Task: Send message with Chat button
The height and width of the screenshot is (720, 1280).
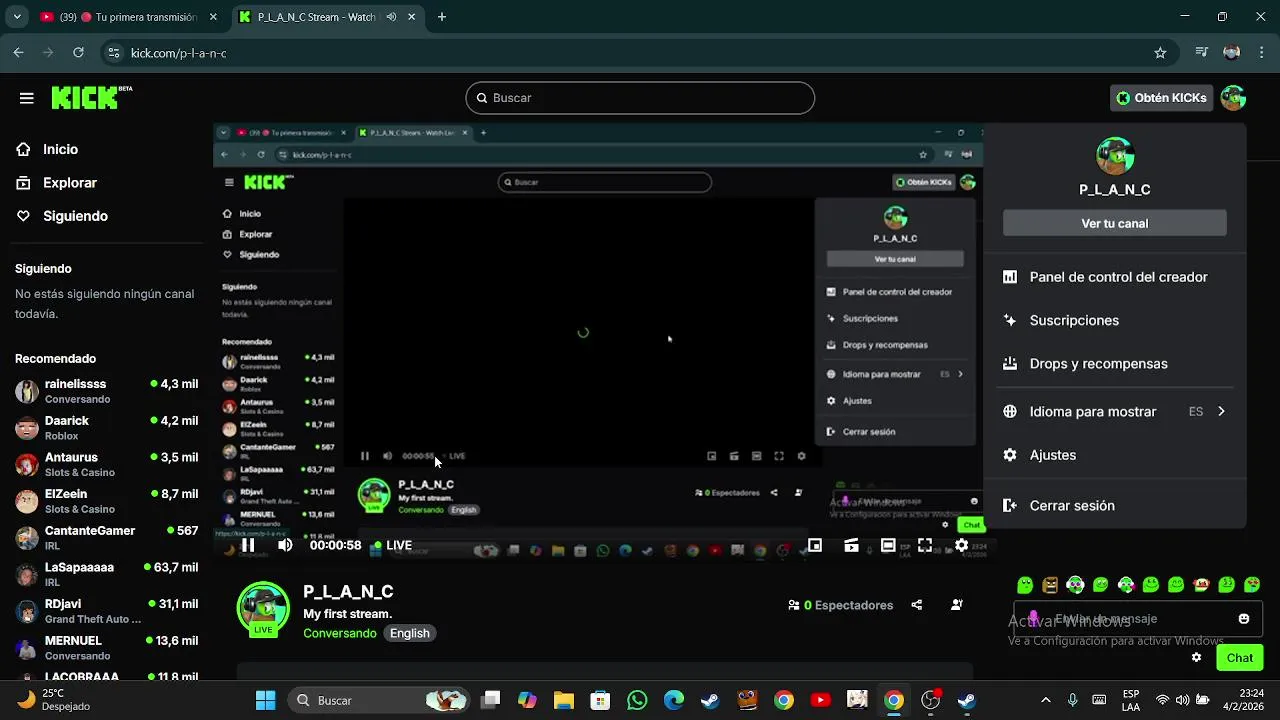Action: (x=1239, y=657)
